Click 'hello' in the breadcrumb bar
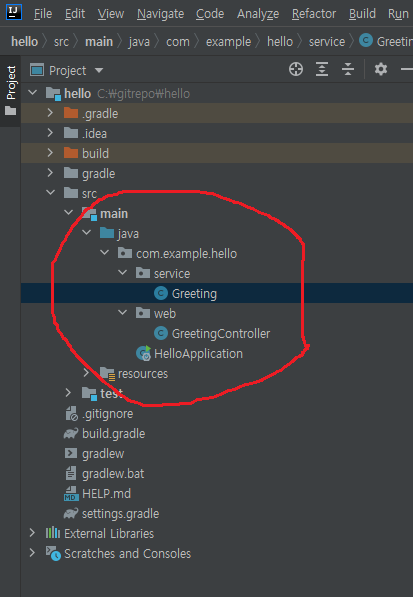 [x=24, y=42]
